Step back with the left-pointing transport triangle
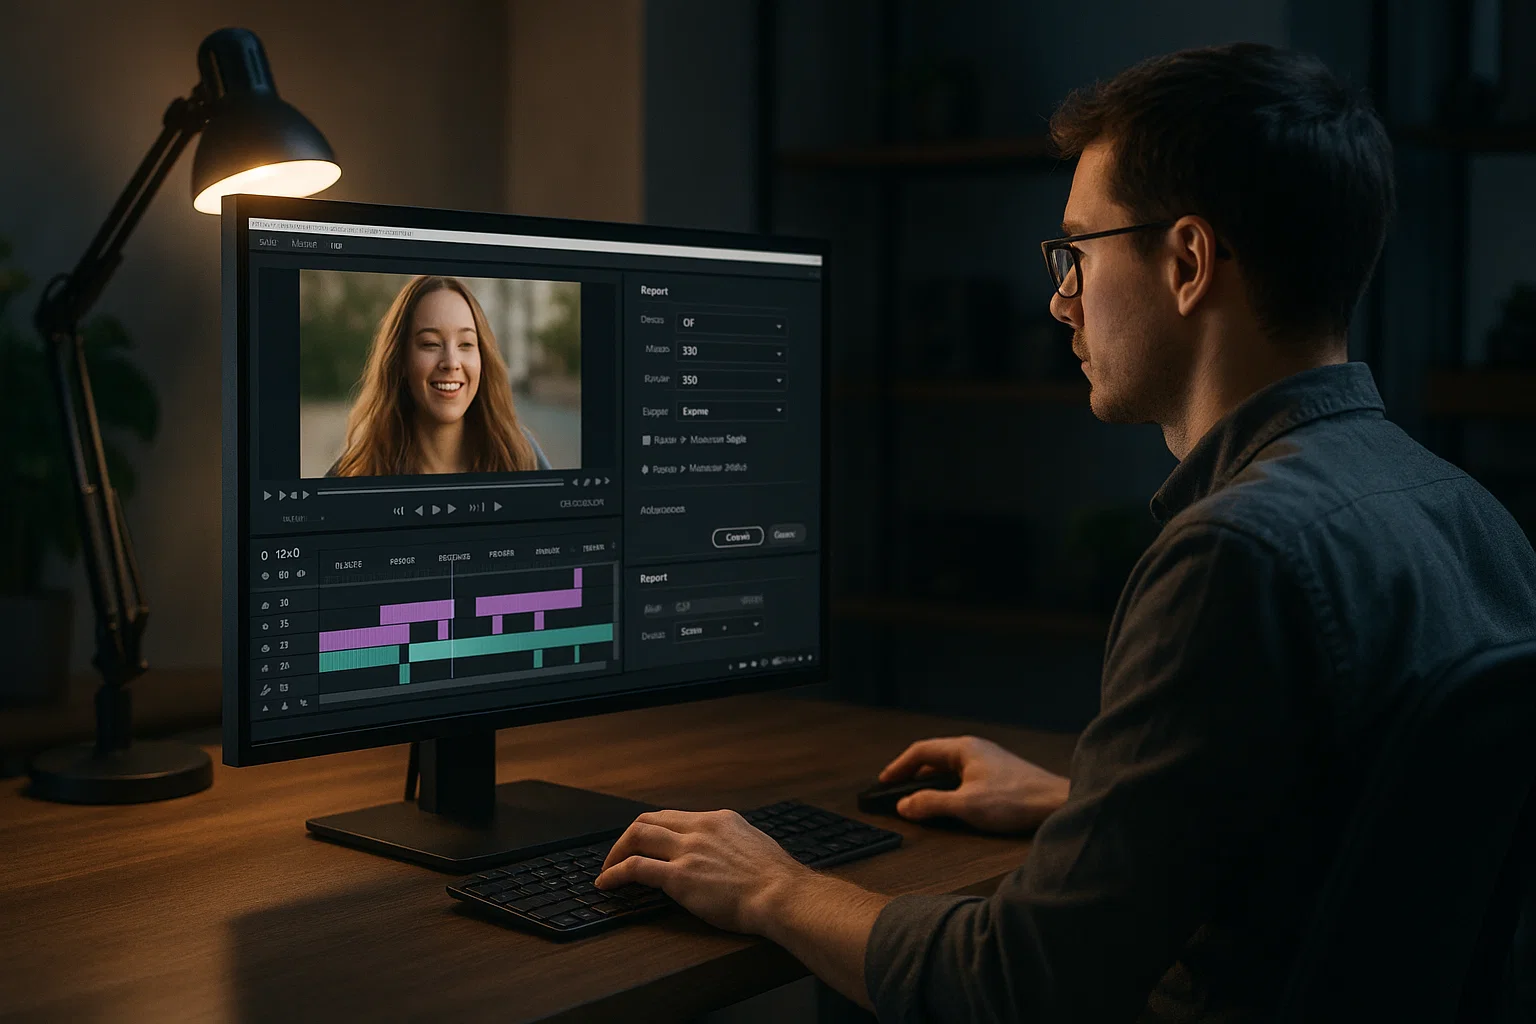This screenshot has height=1024, width=1536. 419,510
